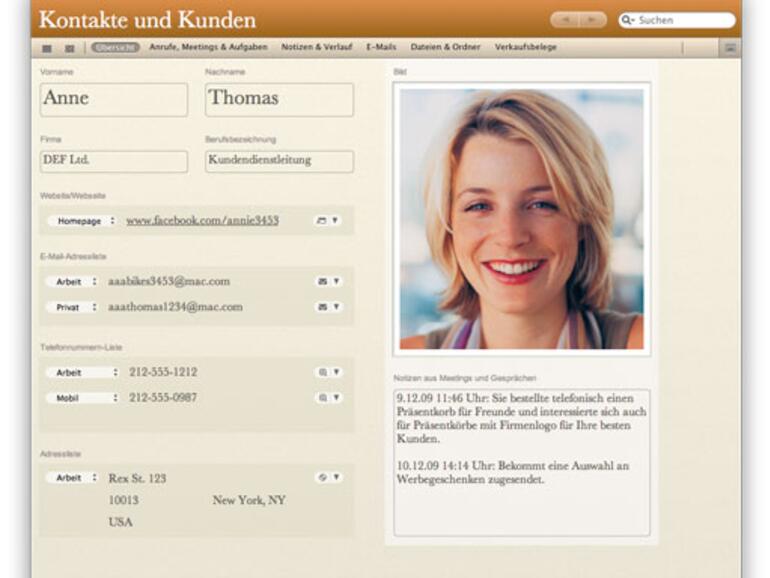Click country USA
The height and width of the screenshot is (578, 770).
point(121,522)
